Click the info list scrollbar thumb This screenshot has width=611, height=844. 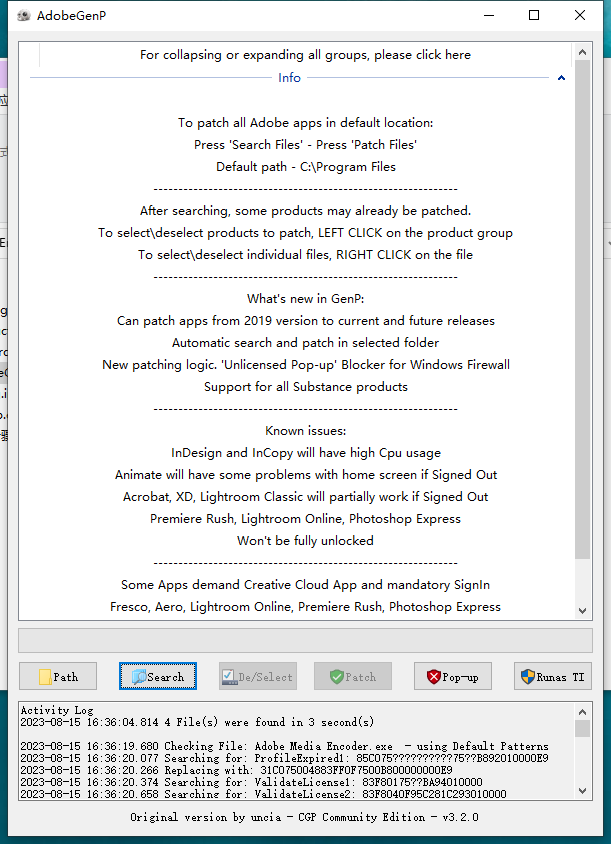(x=582, y=310)
